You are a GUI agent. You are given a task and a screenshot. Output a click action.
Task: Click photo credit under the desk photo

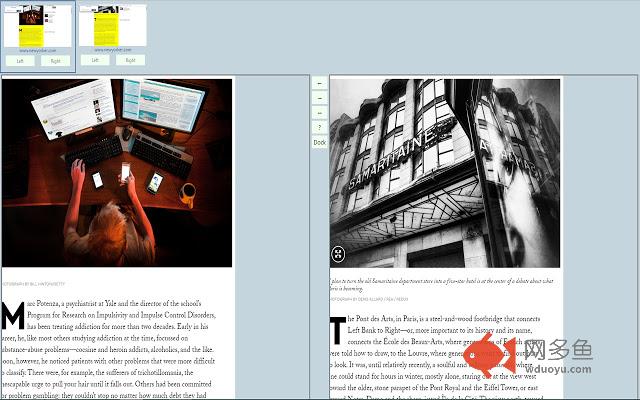pos(40,284)
